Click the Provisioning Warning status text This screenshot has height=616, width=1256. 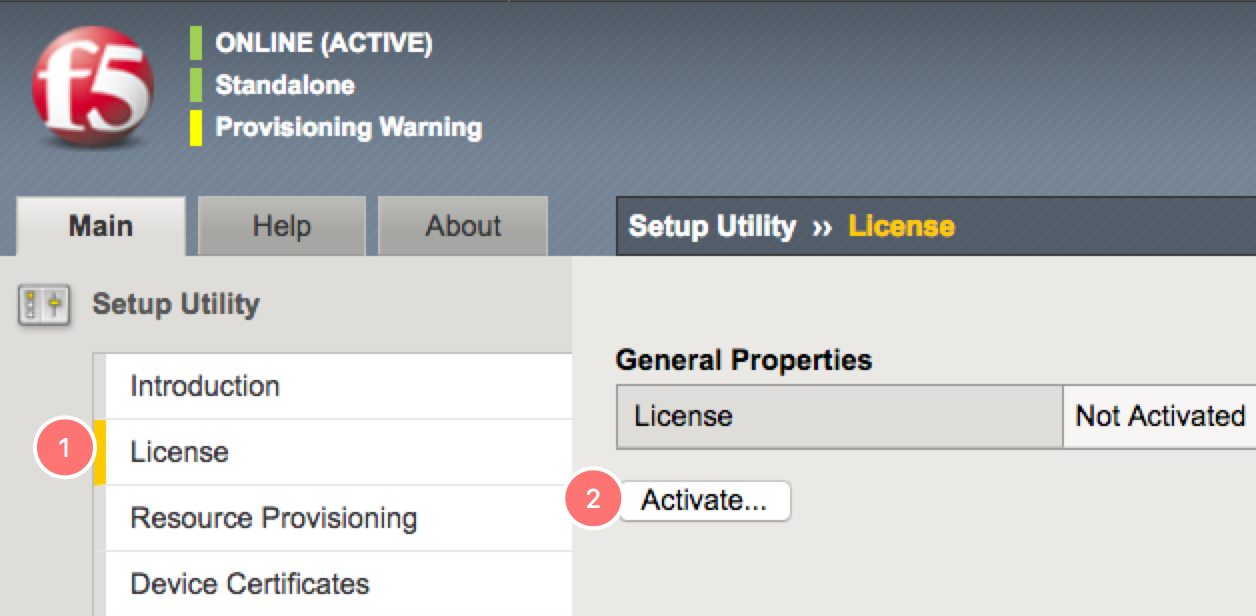point(349,128)
